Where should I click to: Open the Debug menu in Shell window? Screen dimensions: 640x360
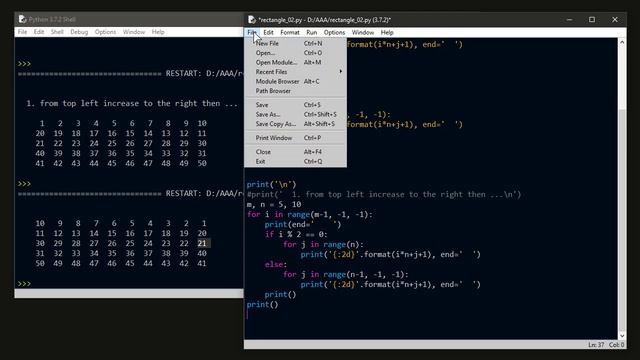point(79,32)
